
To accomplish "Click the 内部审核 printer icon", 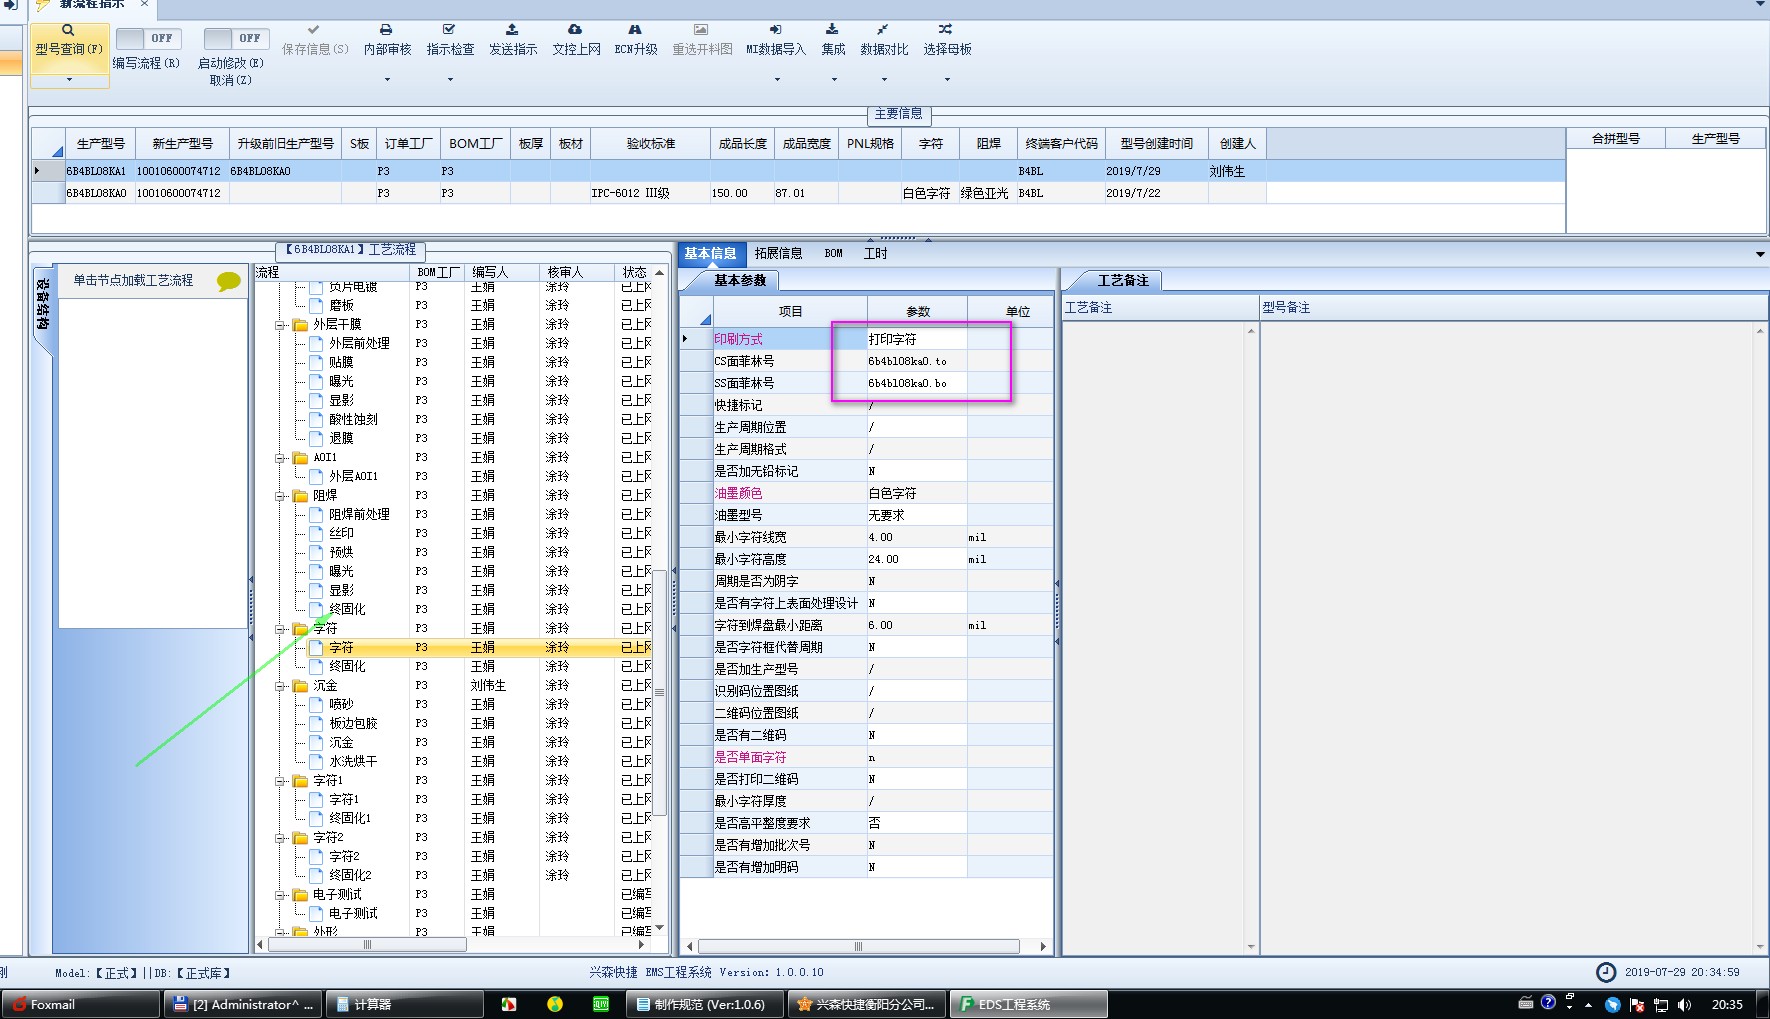I will [x=386, y=30].
